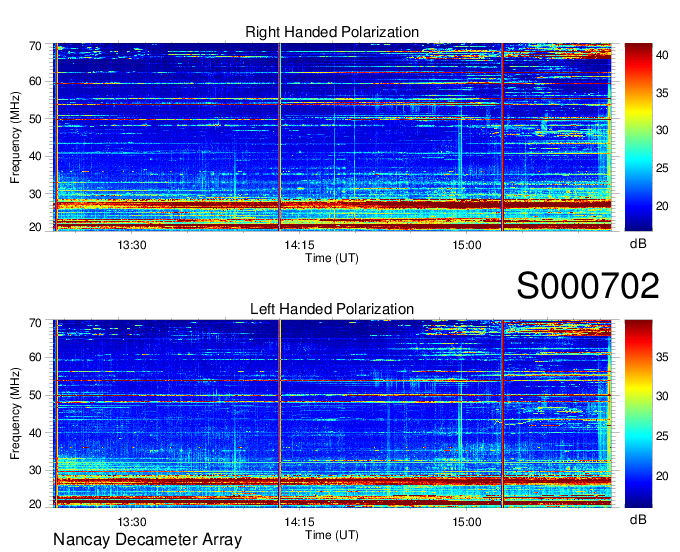
Task: Click the 13:30 tick on bottom plot
Action: click(x=132, y=522)
